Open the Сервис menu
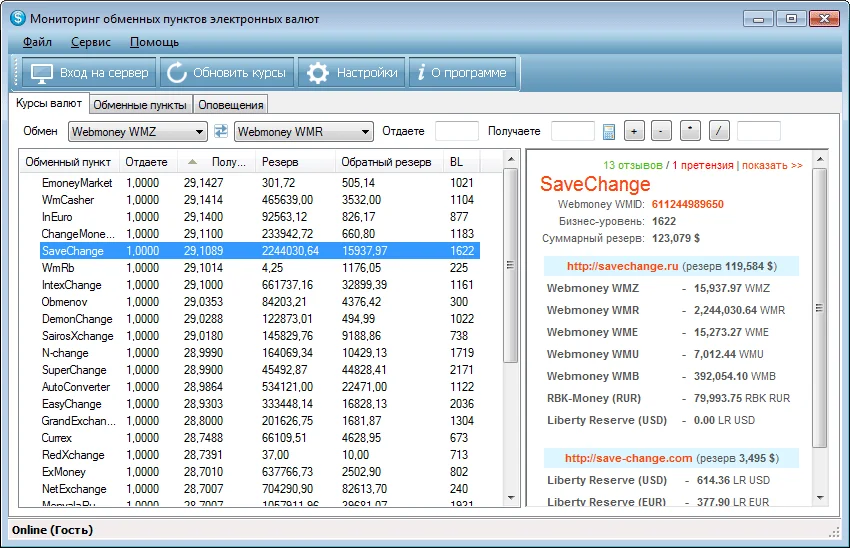The width and height of the screenshot is (850, 548). click(x=91, y=42)
